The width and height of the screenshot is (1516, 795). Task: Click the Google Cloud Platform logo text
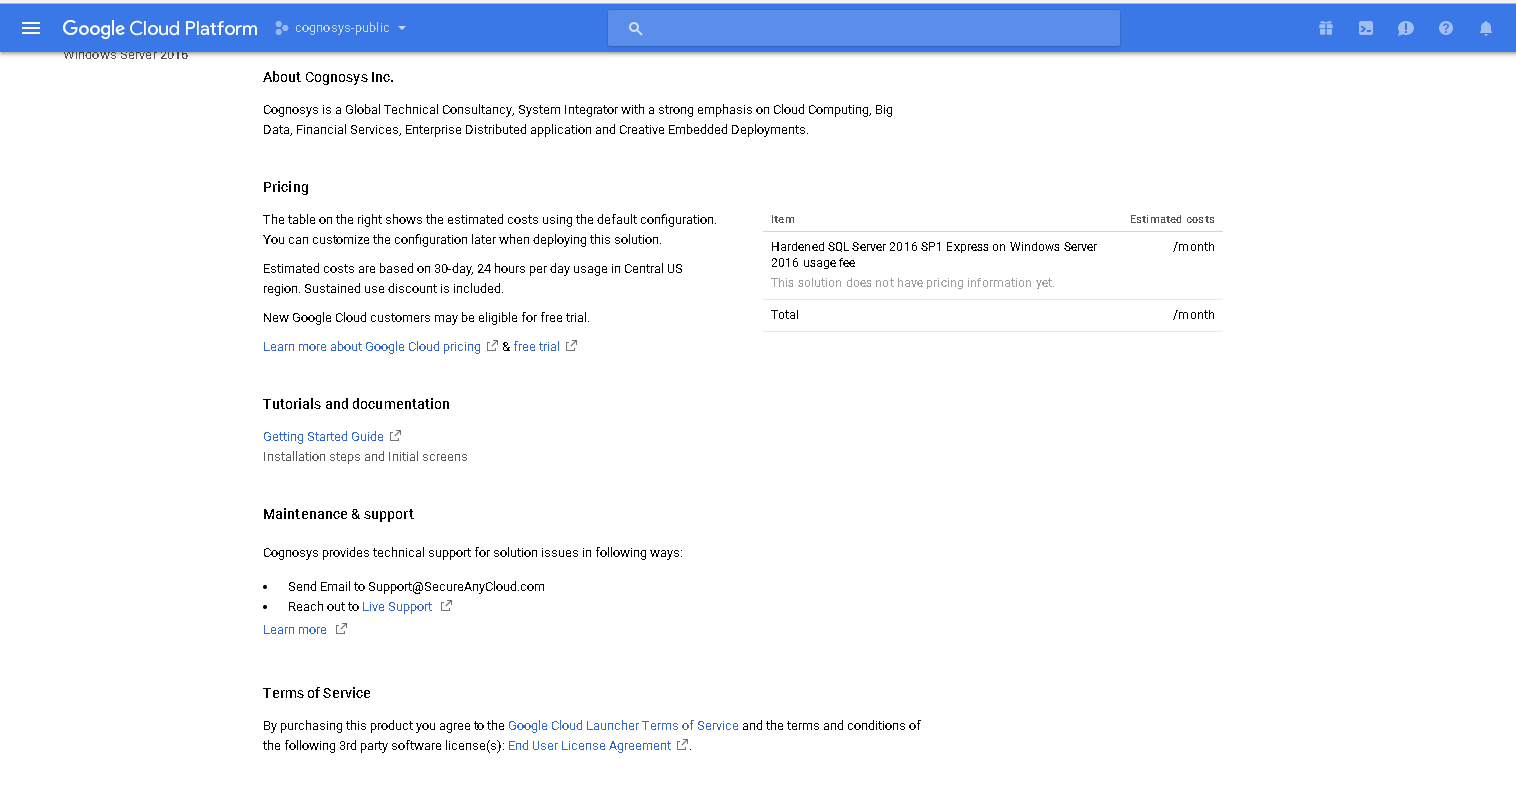160,28
